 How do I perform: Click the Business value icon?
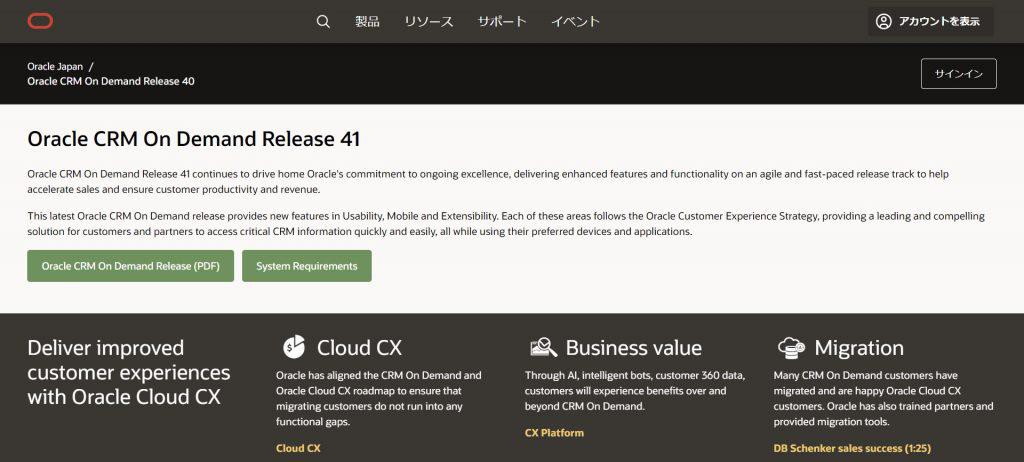click(543, 347)
